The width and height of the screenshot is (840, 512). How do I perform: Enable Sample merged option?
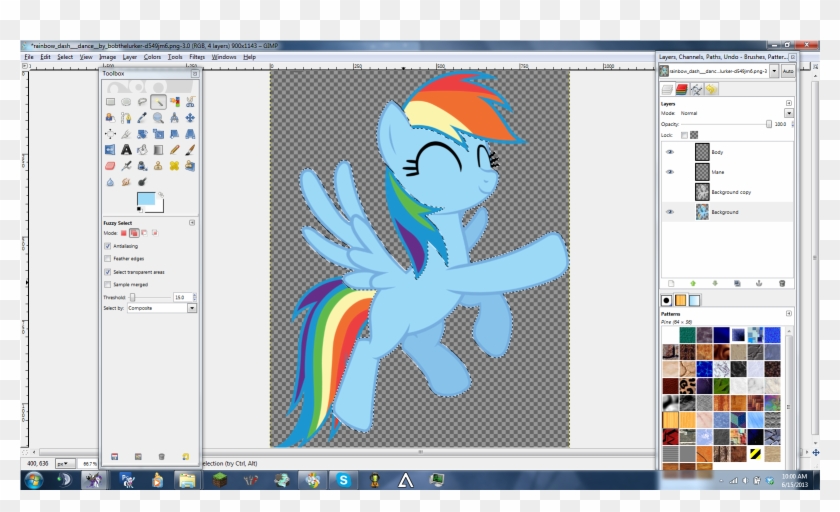point(107,285)
